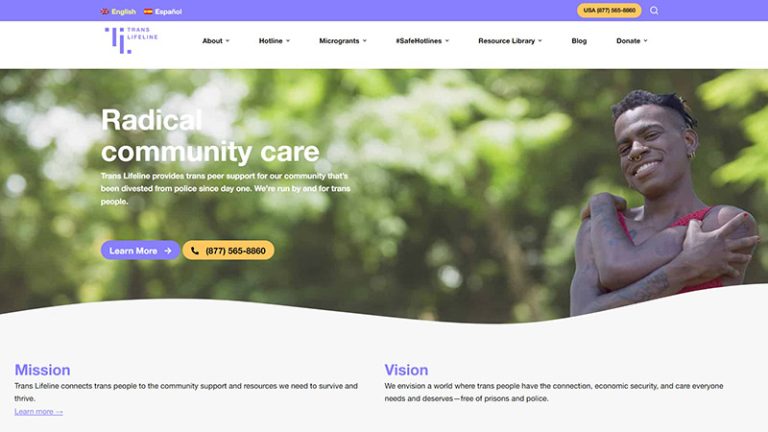Expand the Hotline menu dropdown
768x432 pixels.
[274, 41]
